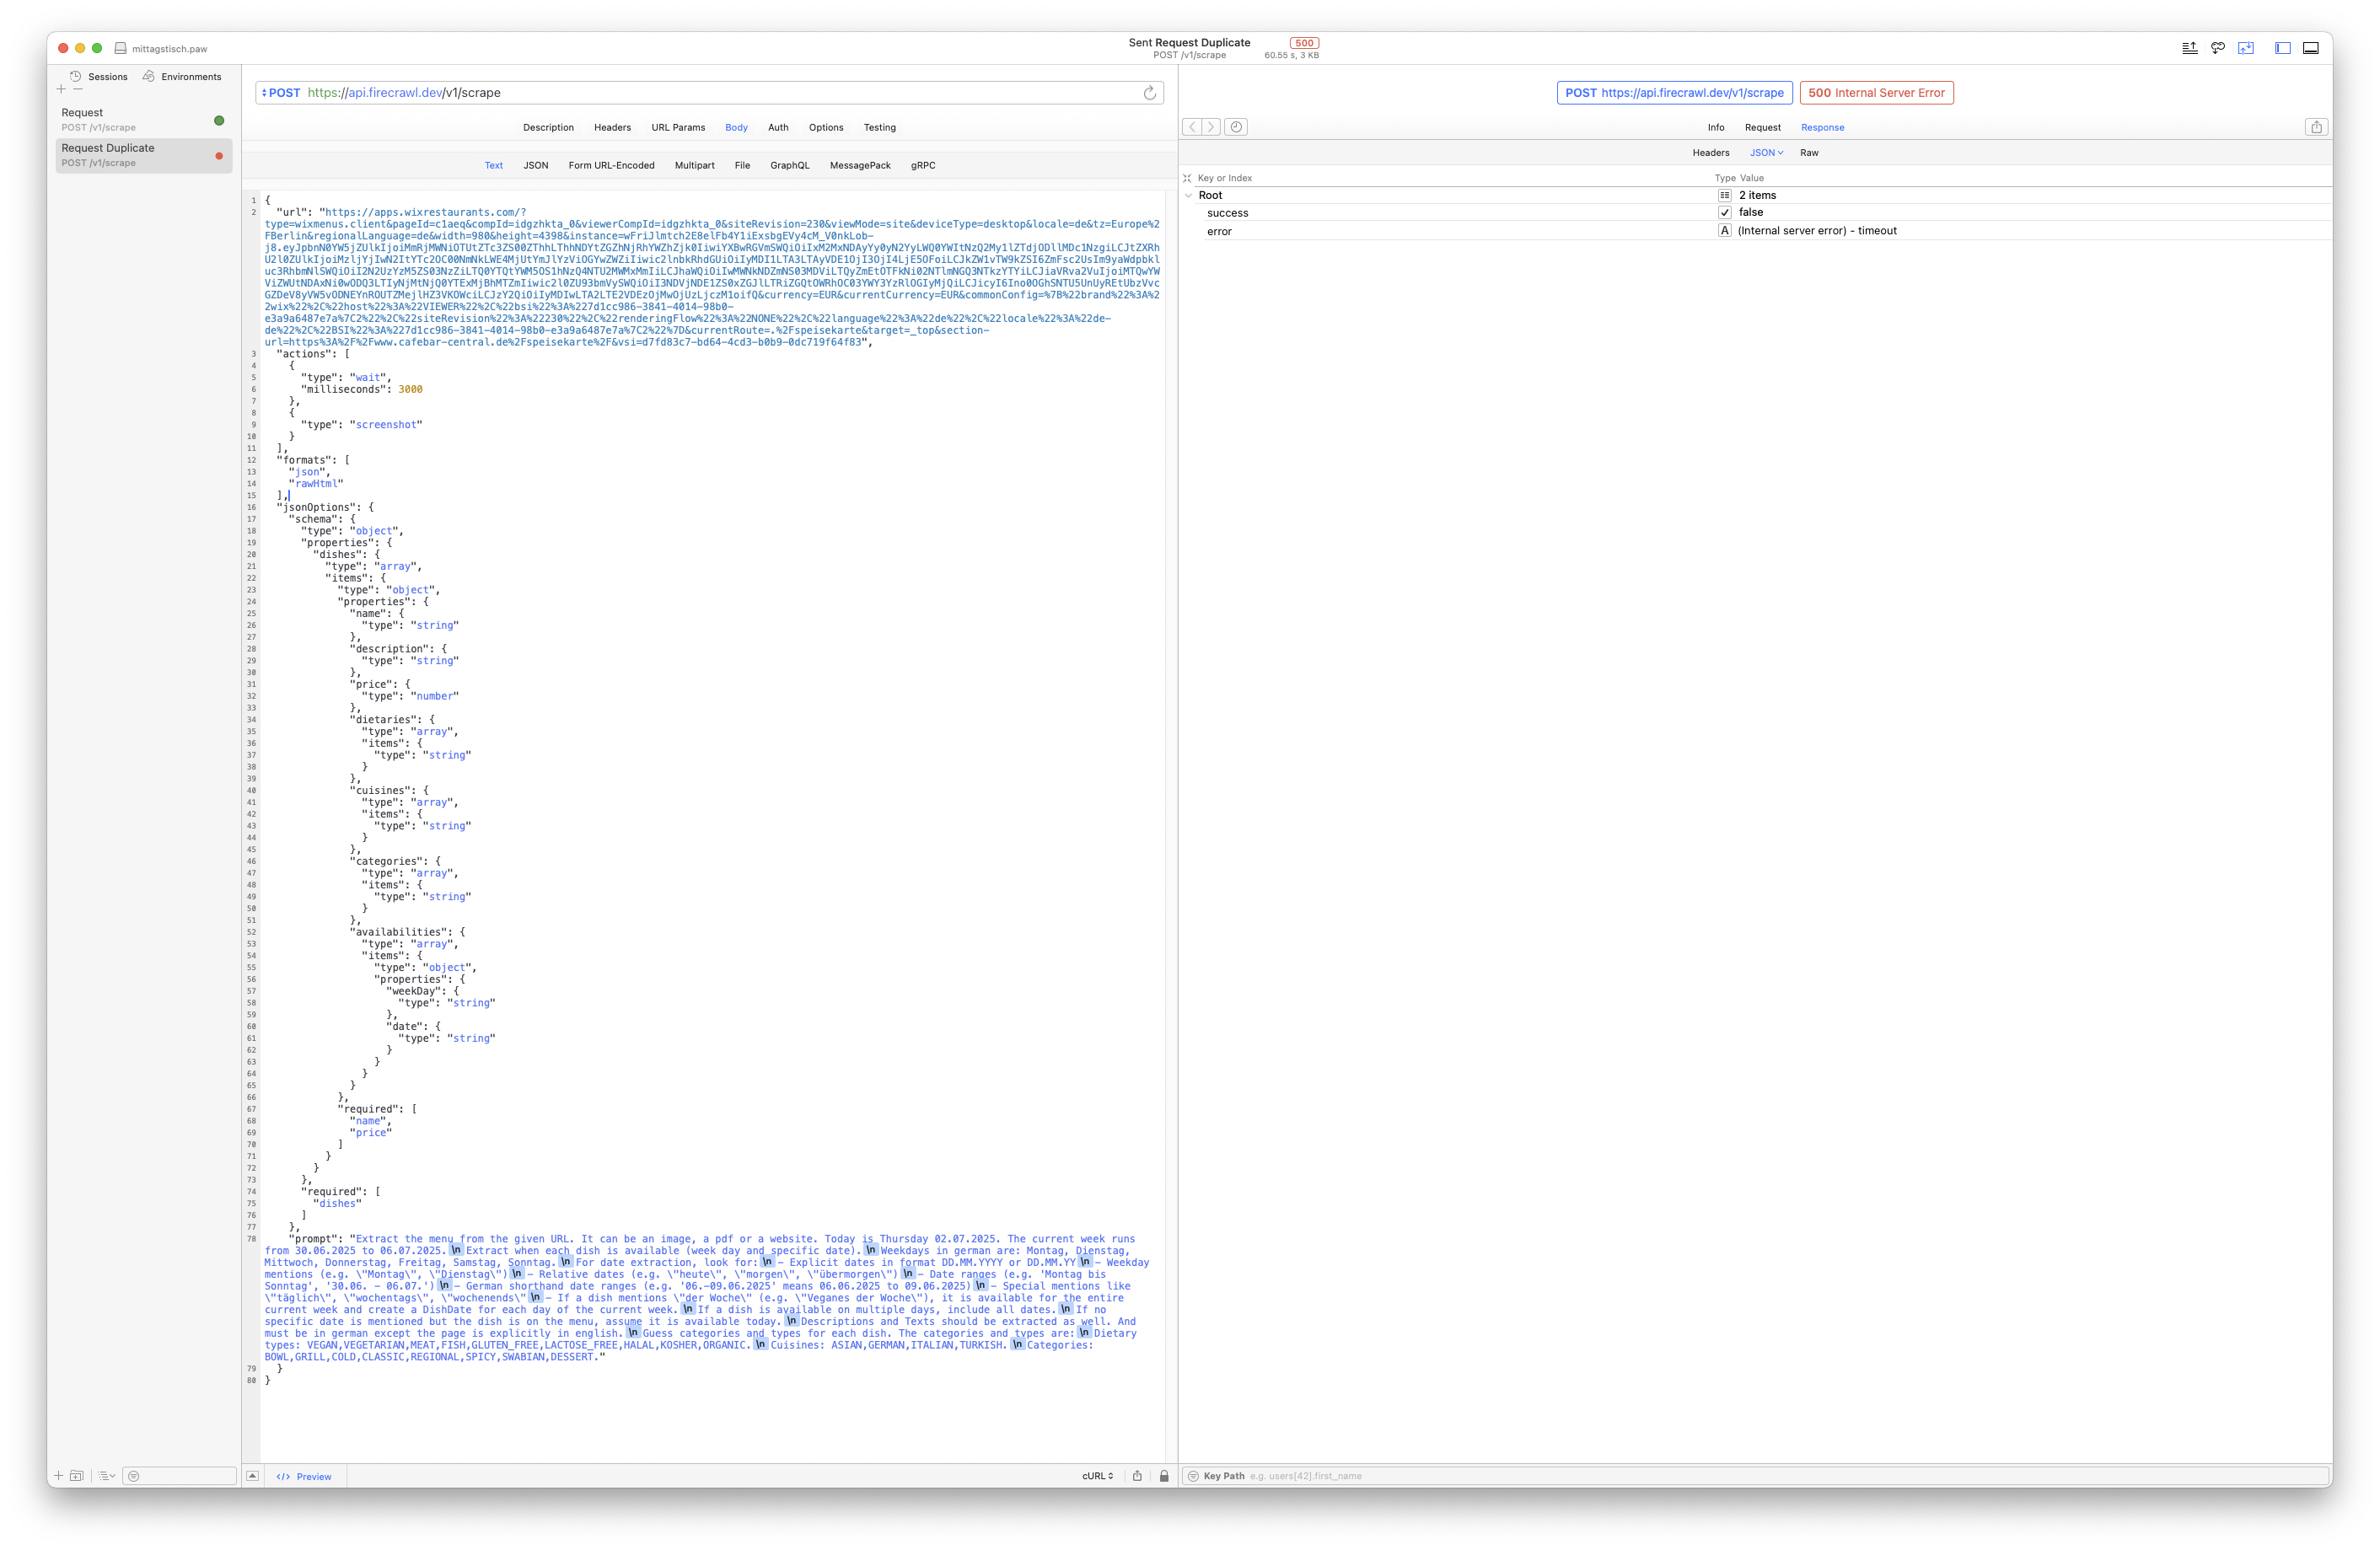This screenshot has width=2380, height=1550.
Task: Collapse the Root tree node
Action: click(1188, 196)
